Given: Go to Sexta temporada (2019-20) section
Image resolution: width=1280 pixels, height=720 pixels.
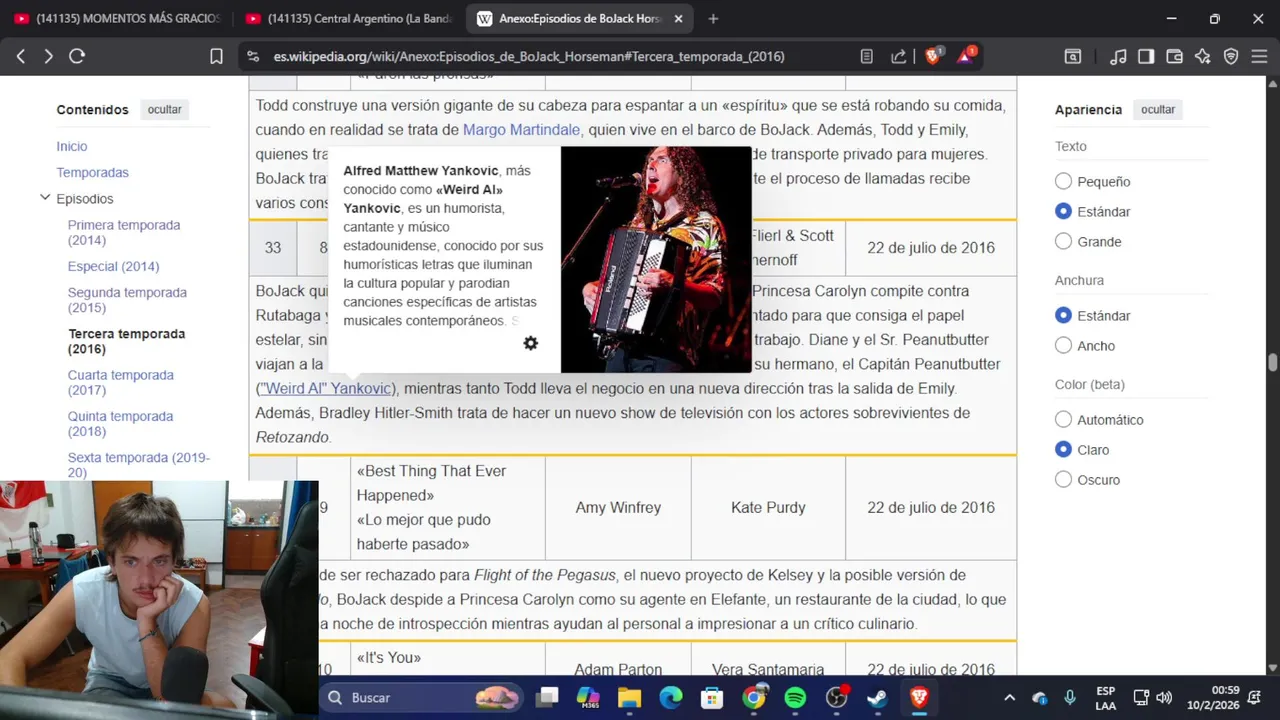Looking at the screenshot, I should pos(139,464).
